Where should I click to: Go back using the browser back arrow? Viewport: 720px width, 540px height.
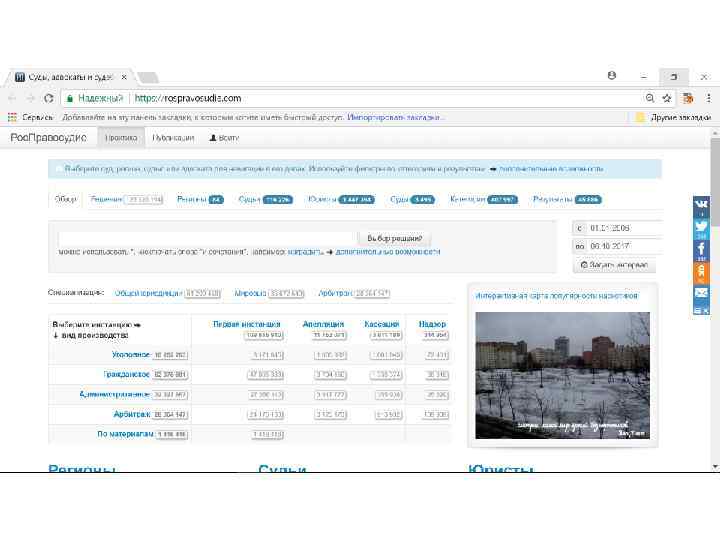tap(12, 98)
